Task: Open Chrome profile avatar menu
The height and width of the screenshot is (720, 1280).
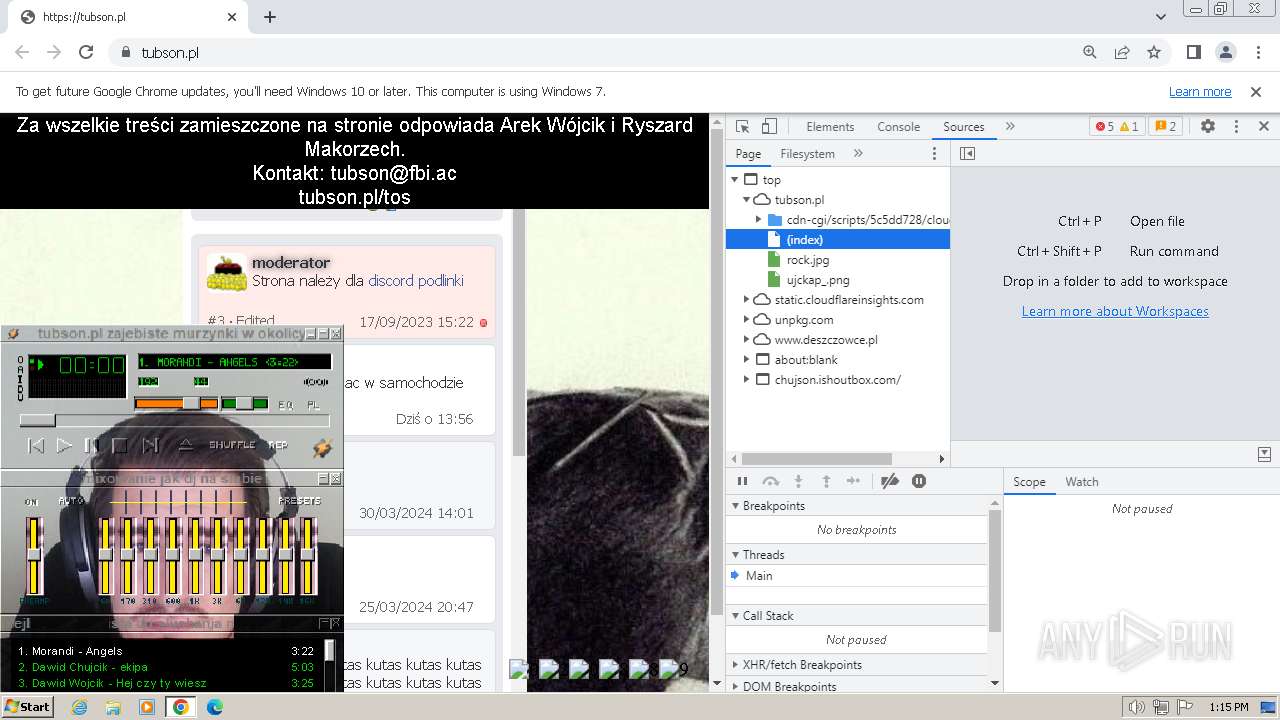Action: [1225, 52]
